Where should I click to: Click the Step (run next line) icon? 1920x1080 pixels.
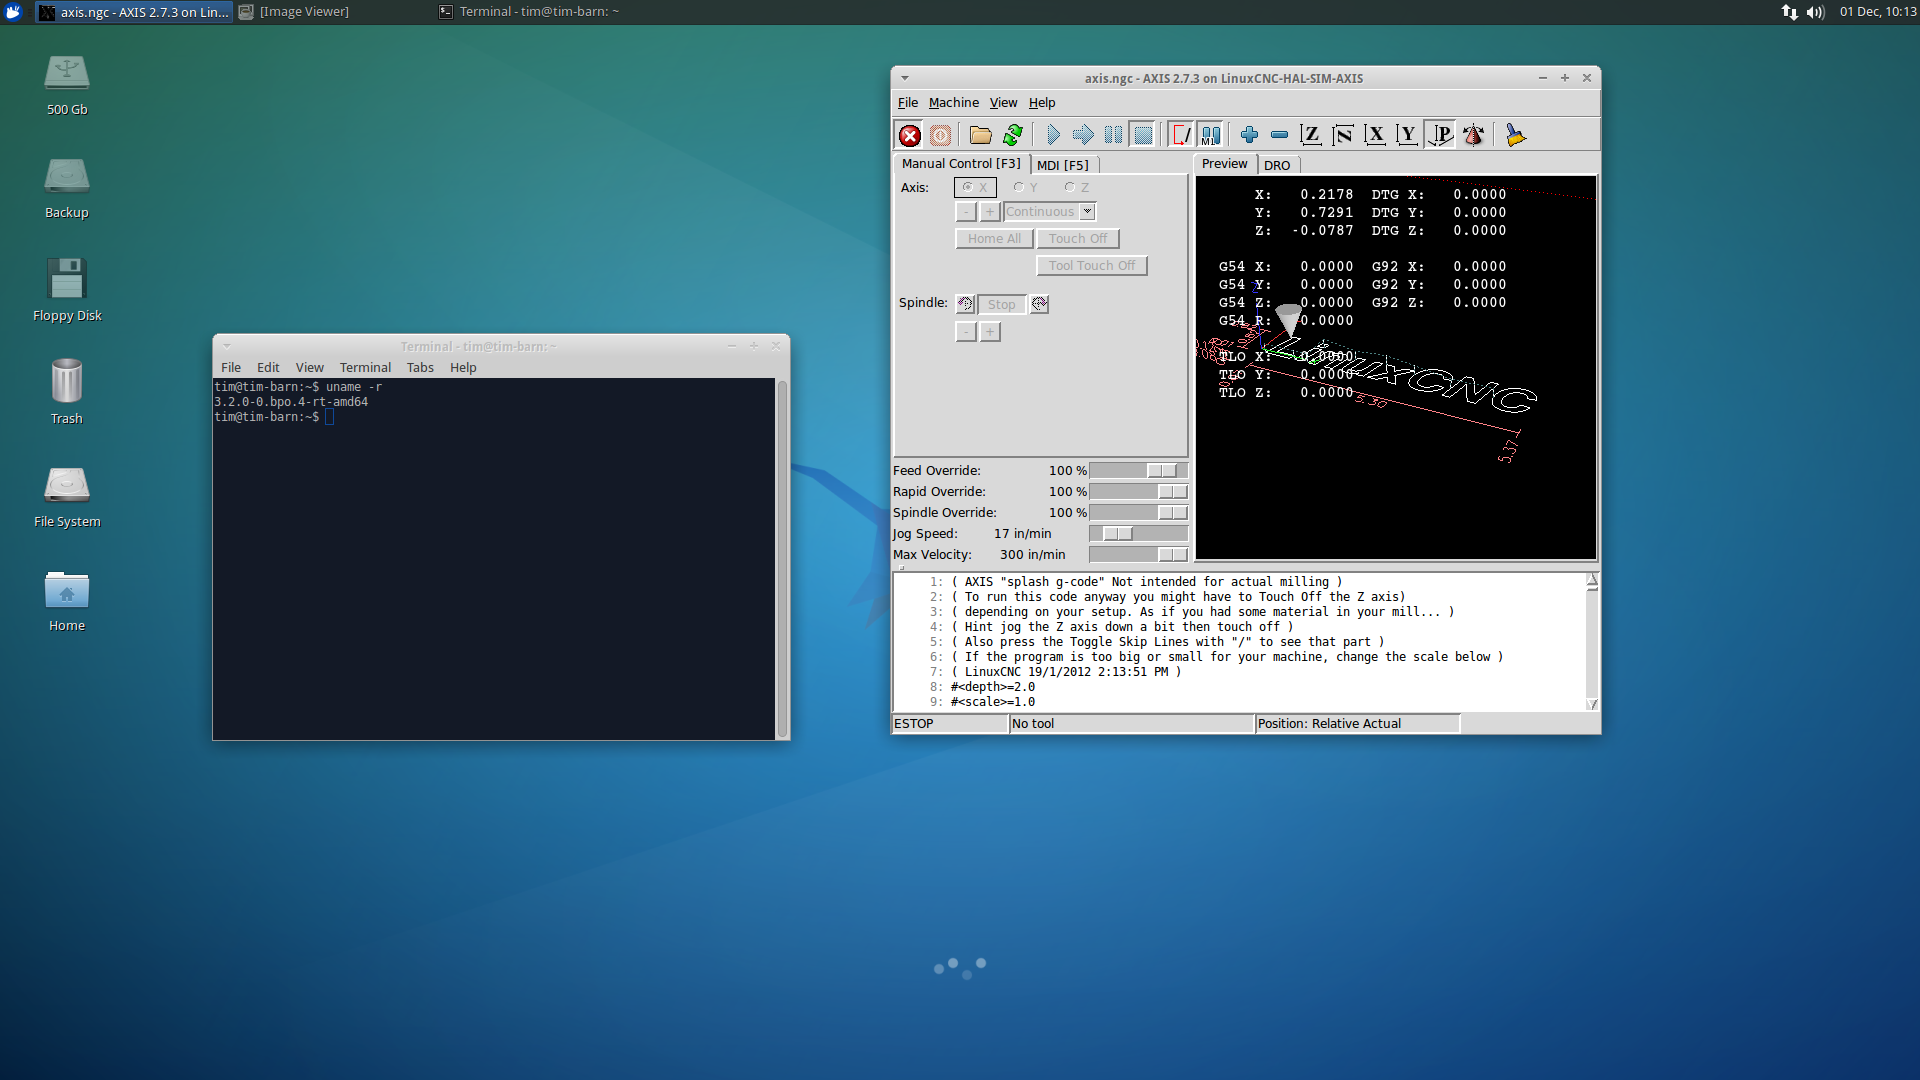tap(1083, 135)
